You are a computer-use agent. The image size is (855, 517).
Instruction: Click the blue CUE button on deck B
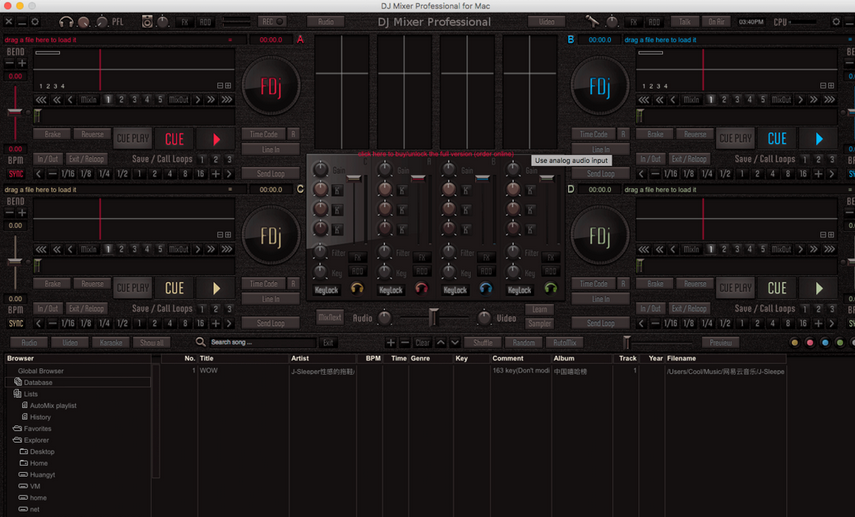coord(777,139)
